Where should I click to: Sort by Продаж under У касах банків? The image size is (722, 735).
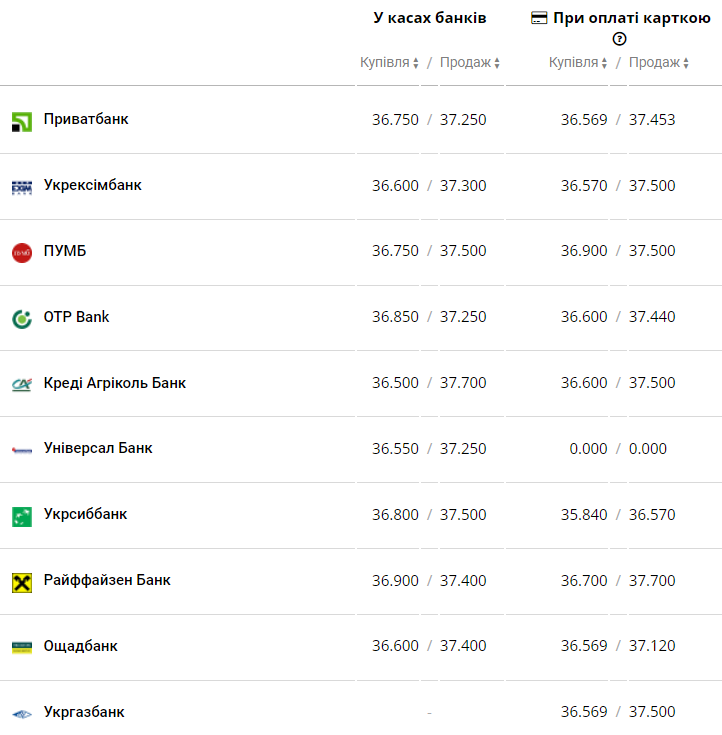point(470,62)
